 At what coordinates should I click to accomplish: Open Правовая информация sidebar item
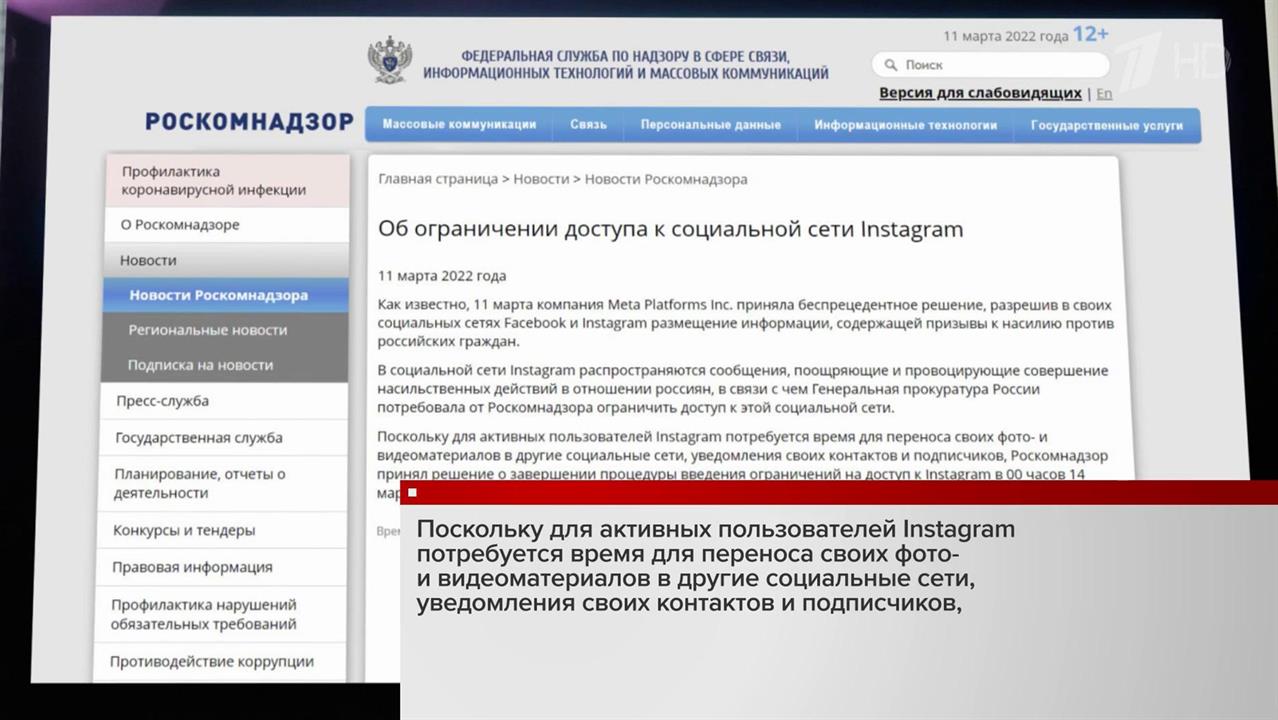pyautogui.click(x=220, y=567)
